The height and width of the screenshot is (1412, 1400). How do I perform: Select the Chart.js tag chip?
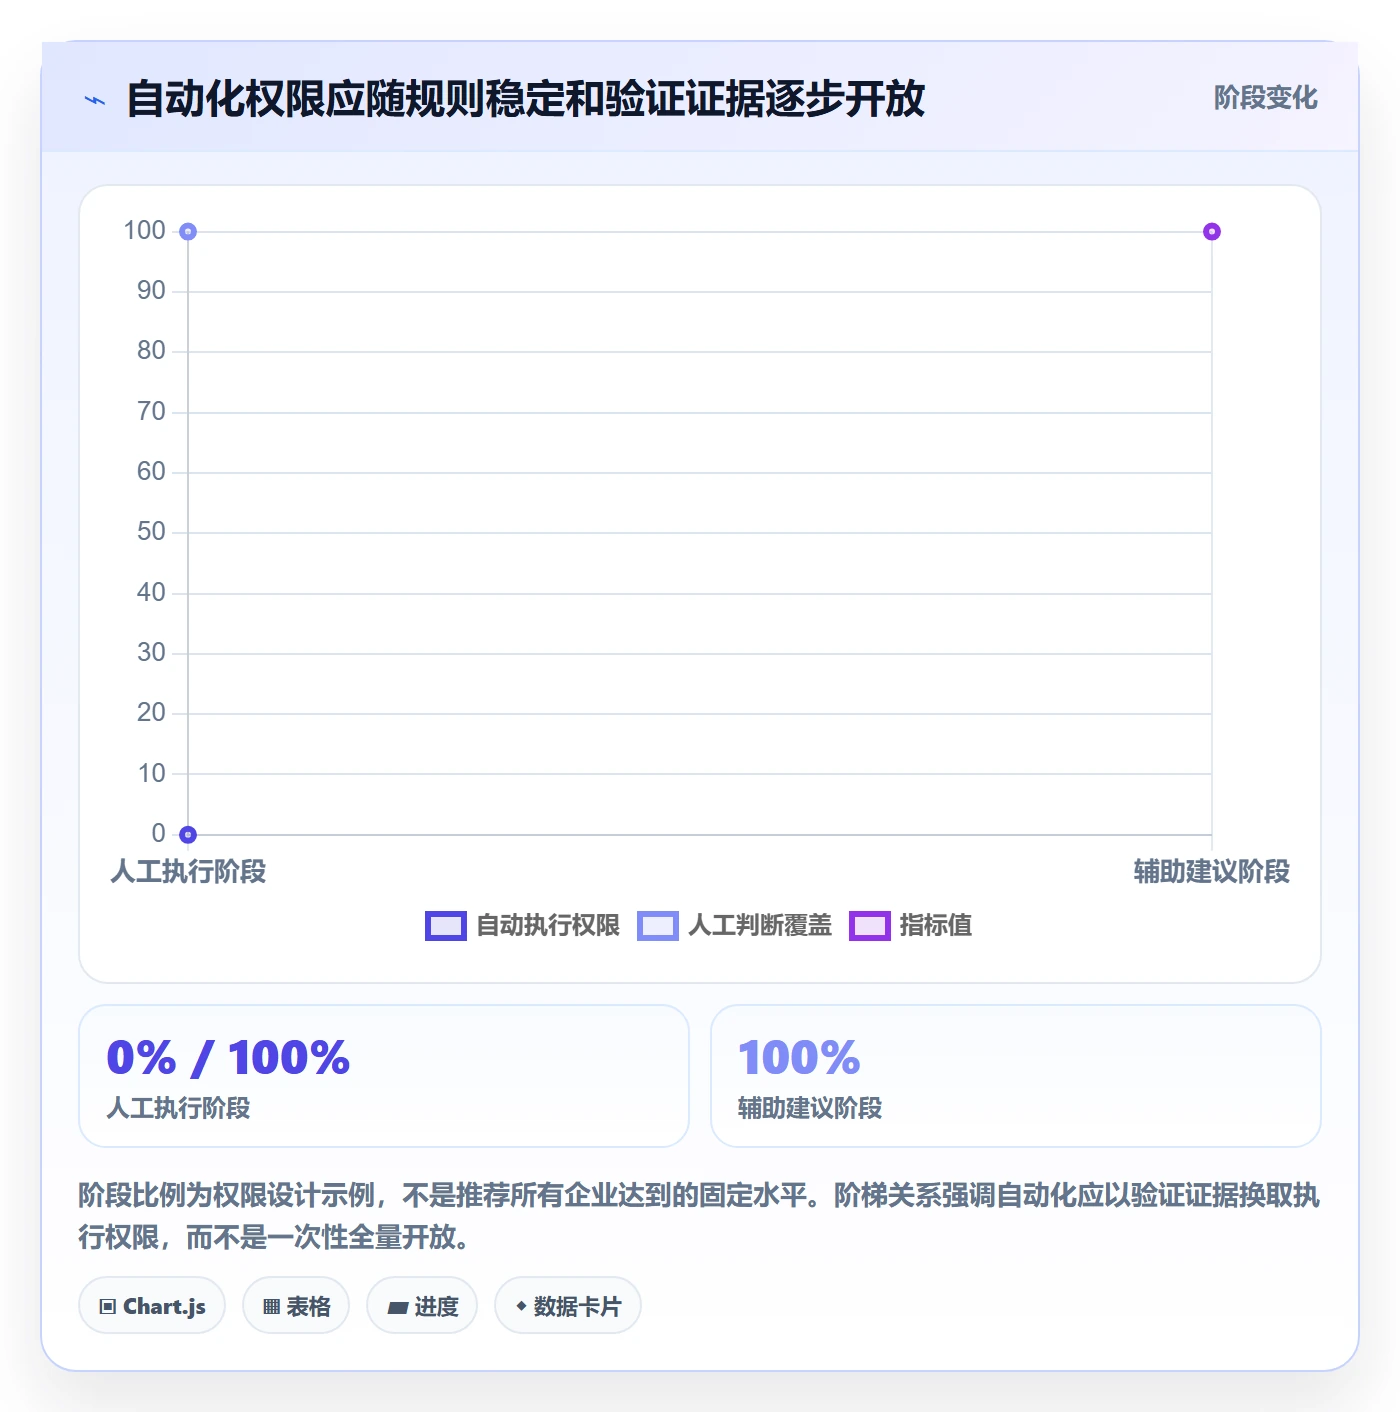coord(152,1305)
